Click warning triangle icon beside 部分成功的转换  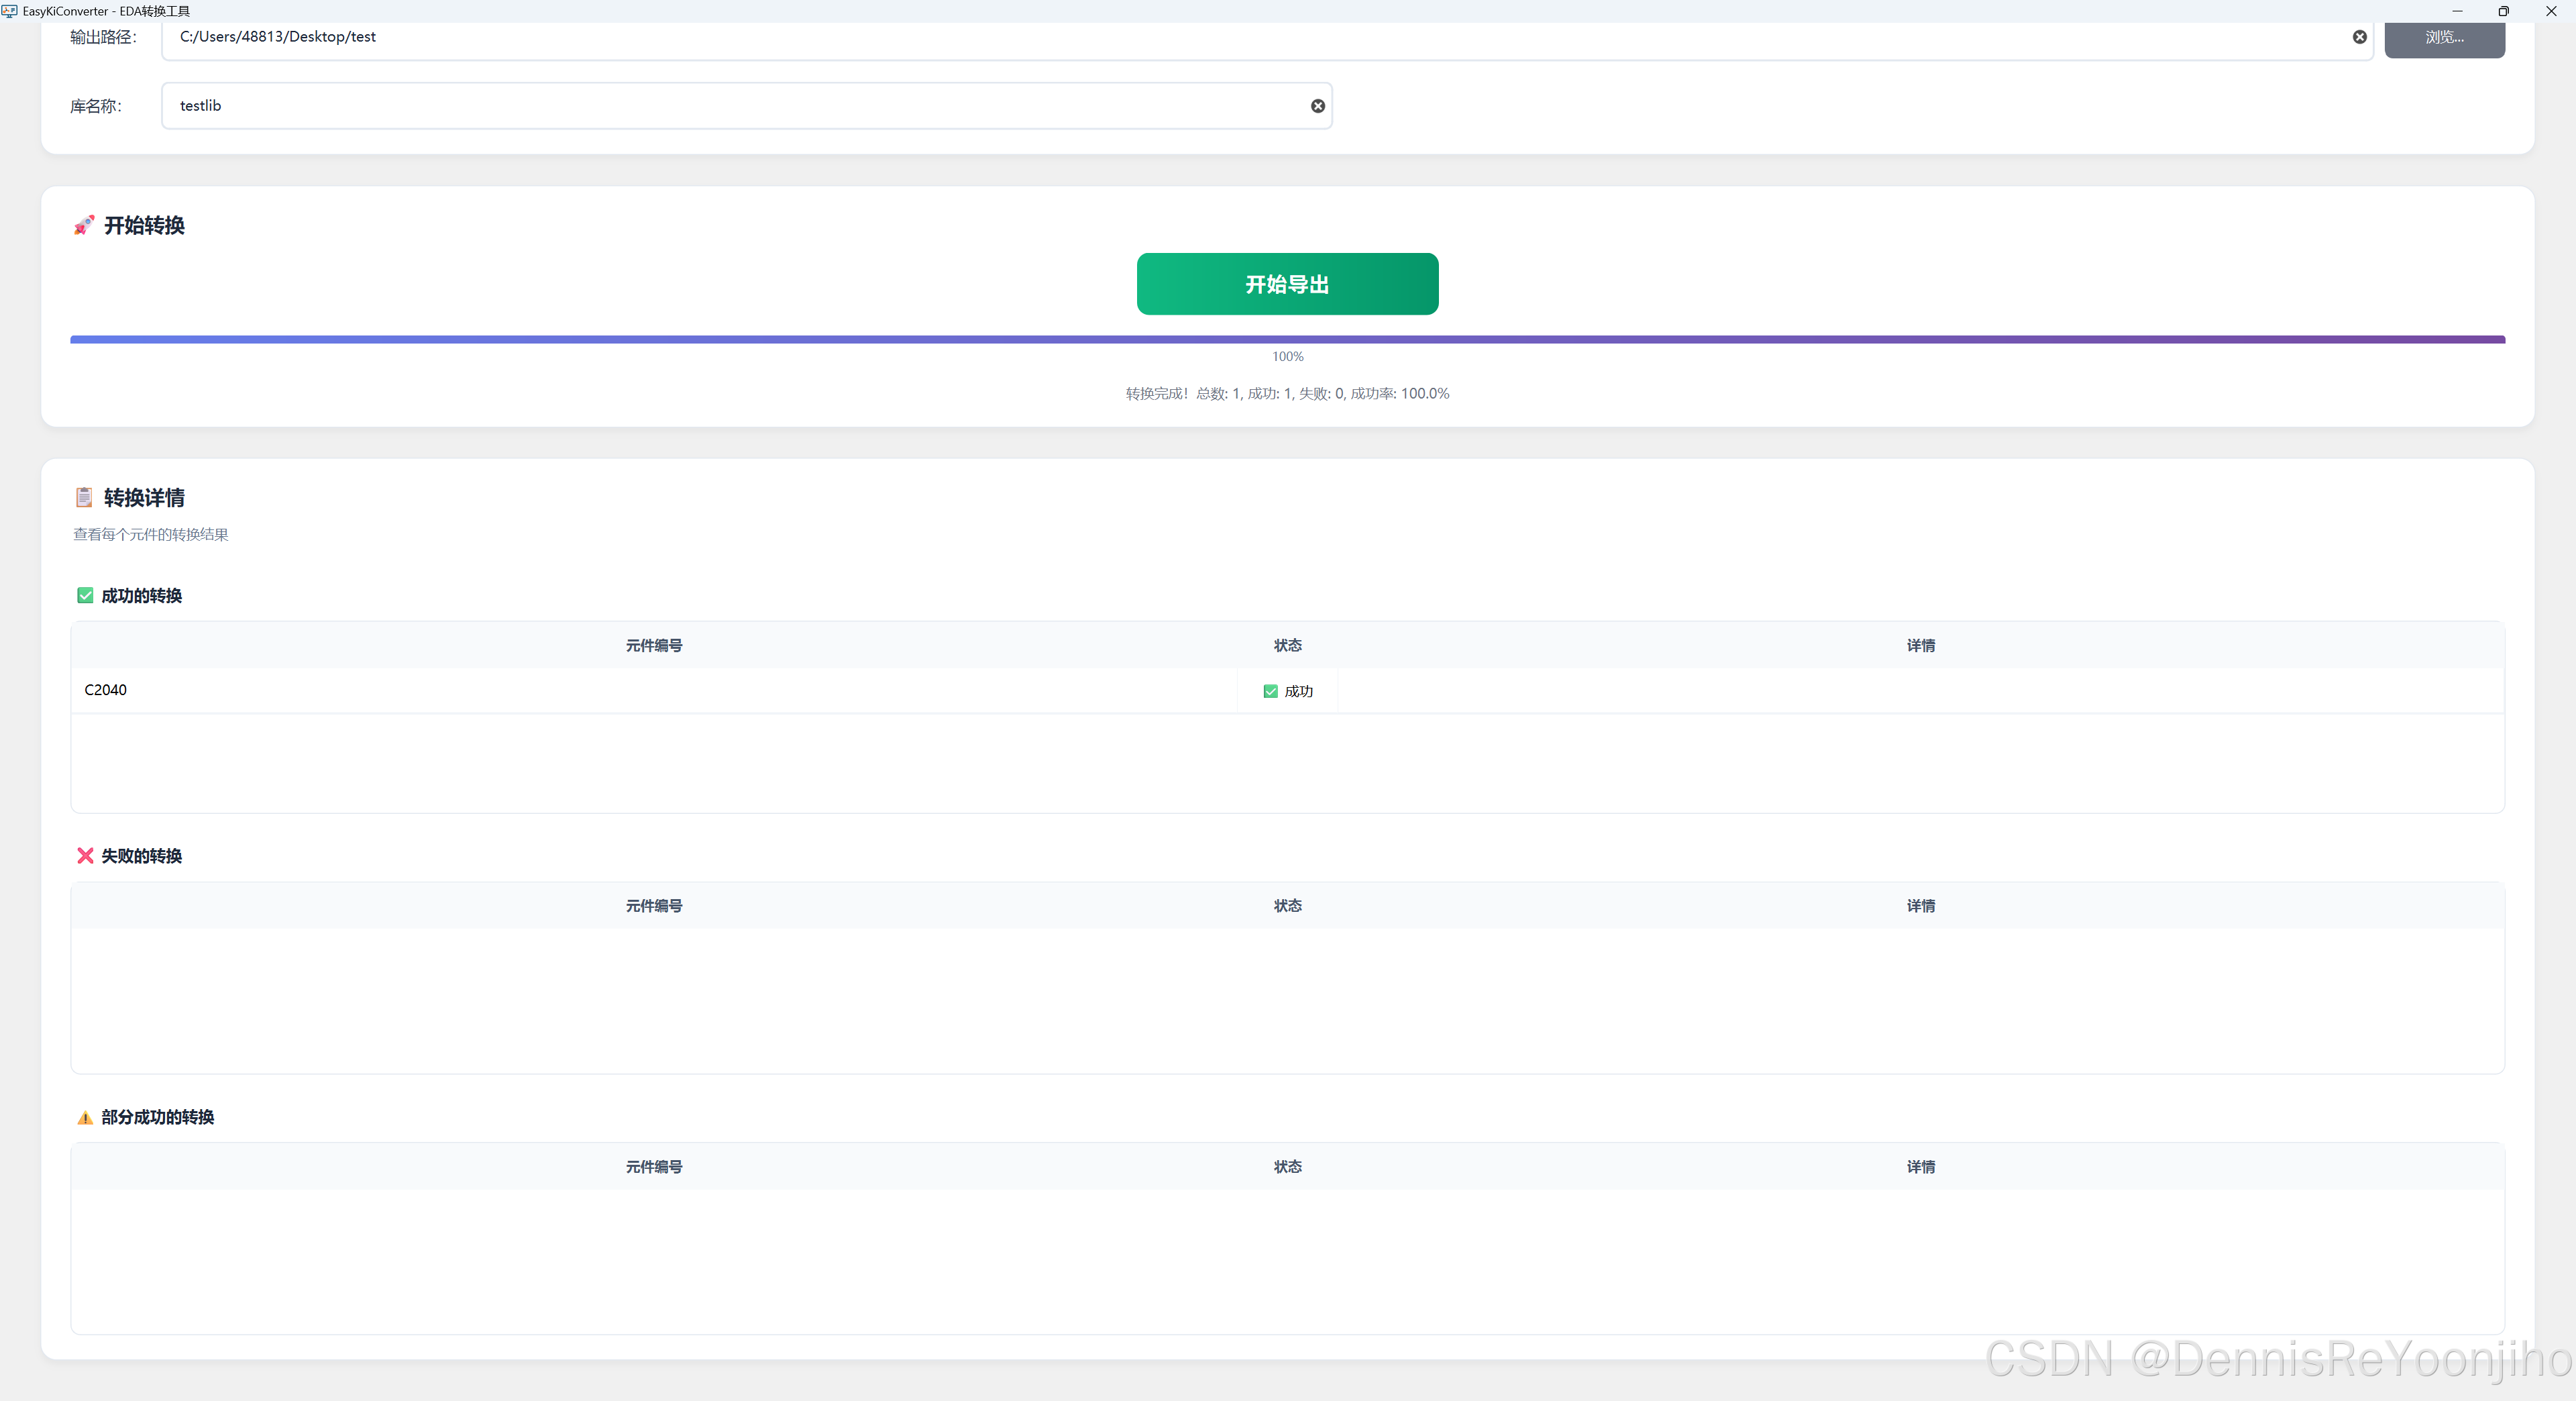[85, 1117]
